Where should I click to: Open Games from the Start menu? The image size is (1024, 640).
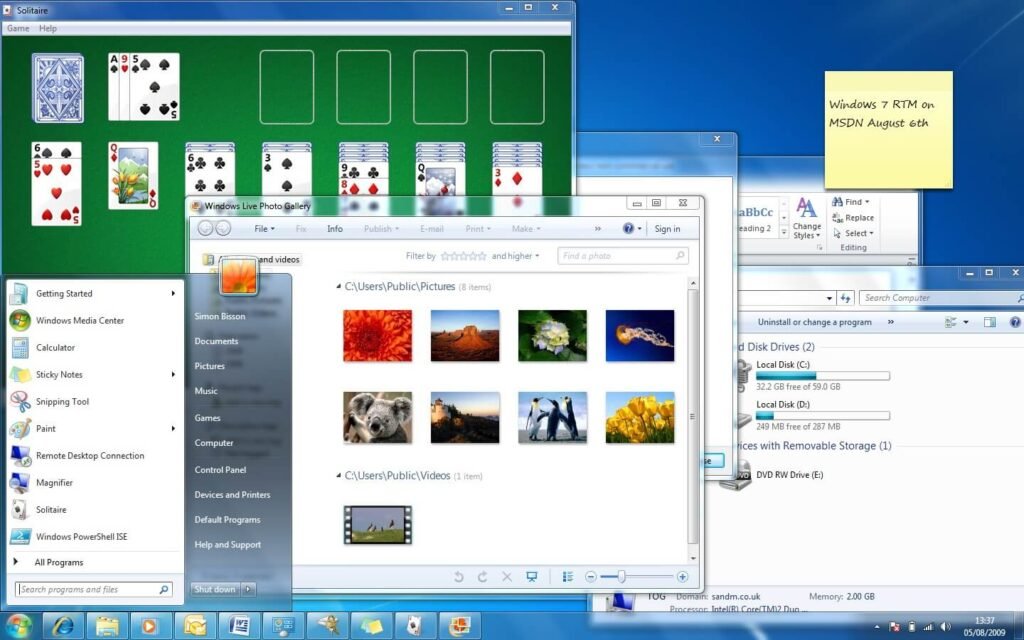(x=207, y=417)
